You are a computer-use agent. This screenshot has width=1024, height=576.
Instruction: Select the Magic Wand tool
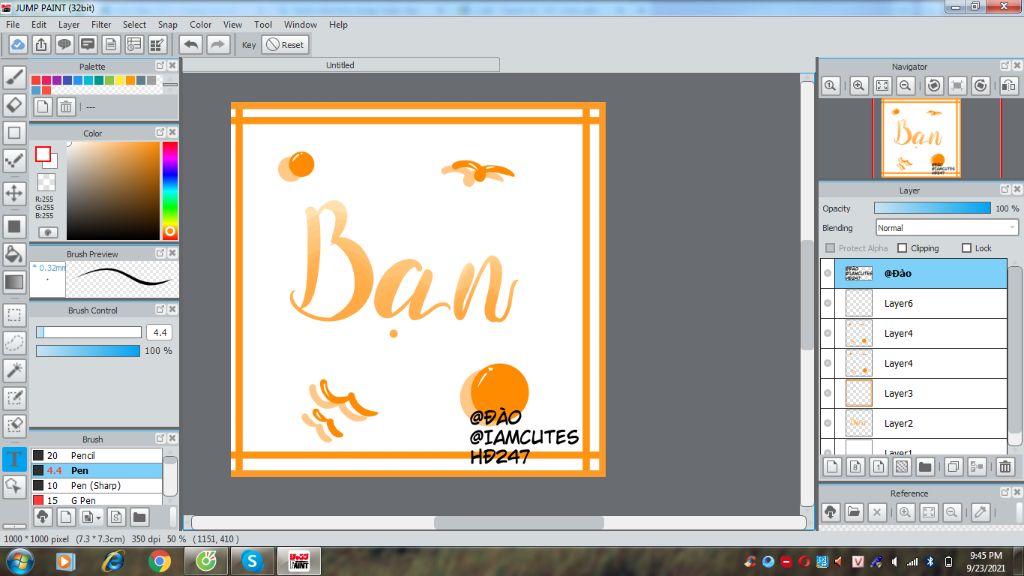(x=14, y=370)
